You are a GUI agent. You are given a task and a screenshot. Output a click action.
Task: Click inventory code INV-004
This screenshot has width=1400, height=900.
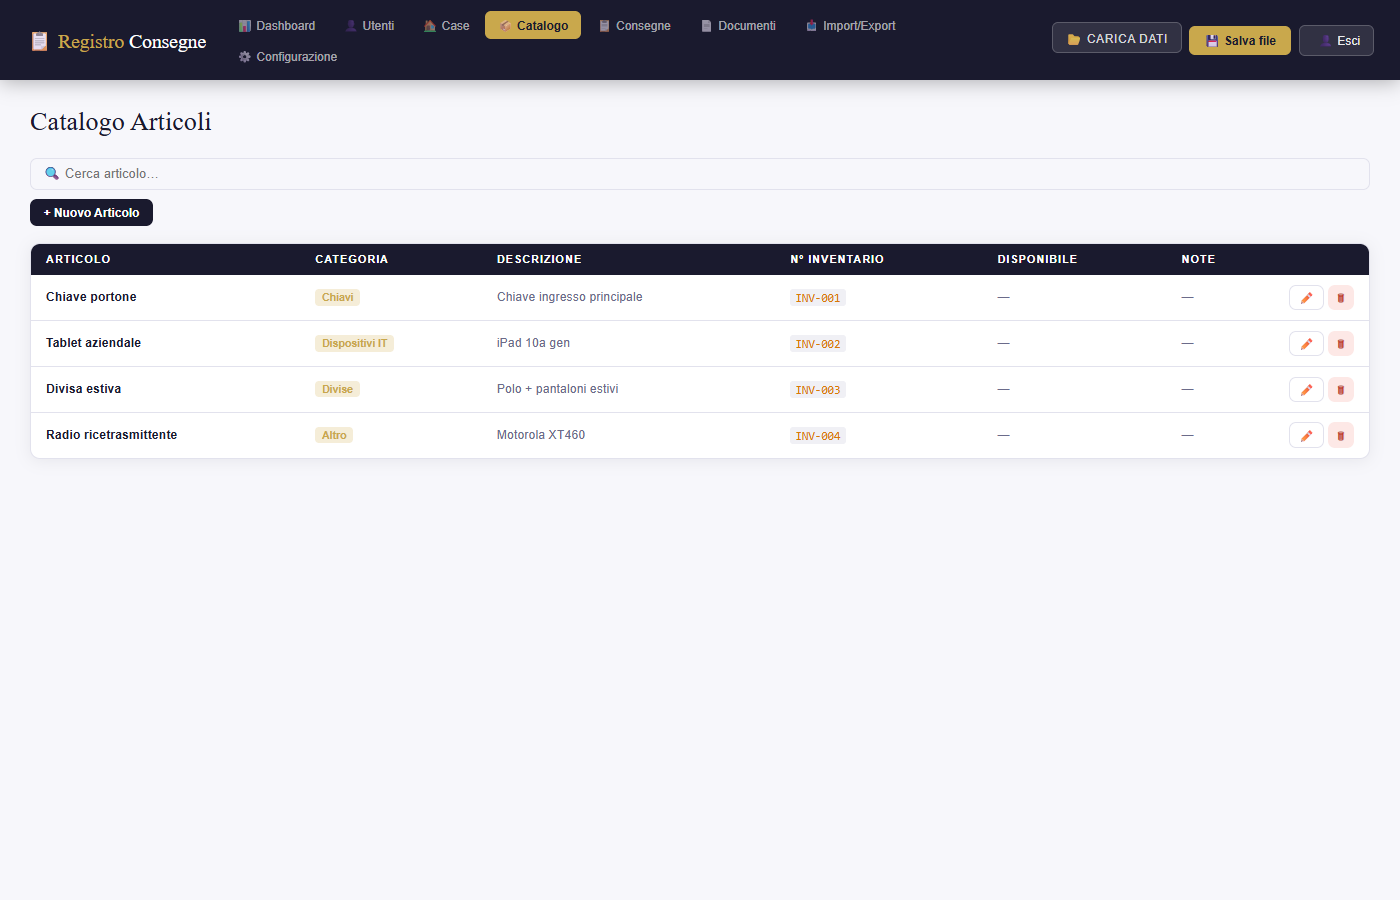818,436
